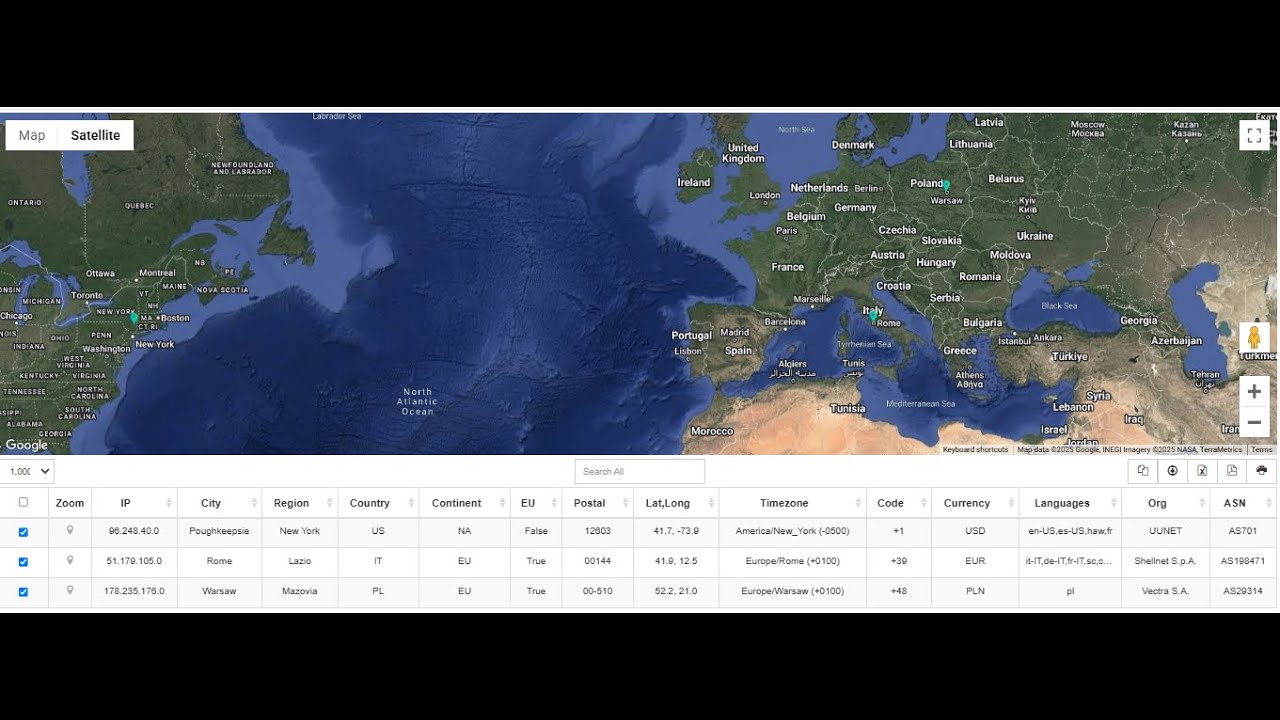Sort by the Lat,Long column header
The height and width of the screenshot is (720, 1280).
[x=676, y=503]
